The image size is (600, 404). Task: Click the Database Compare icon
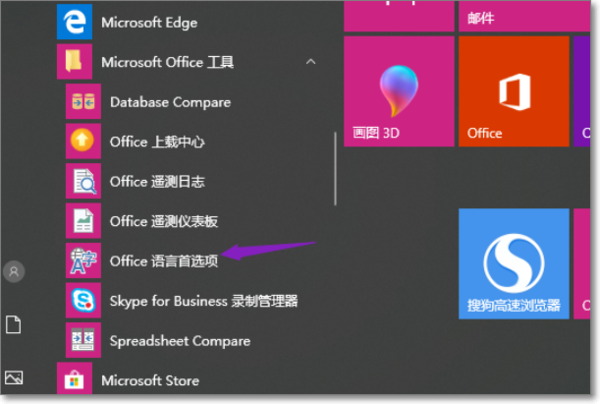81,102
